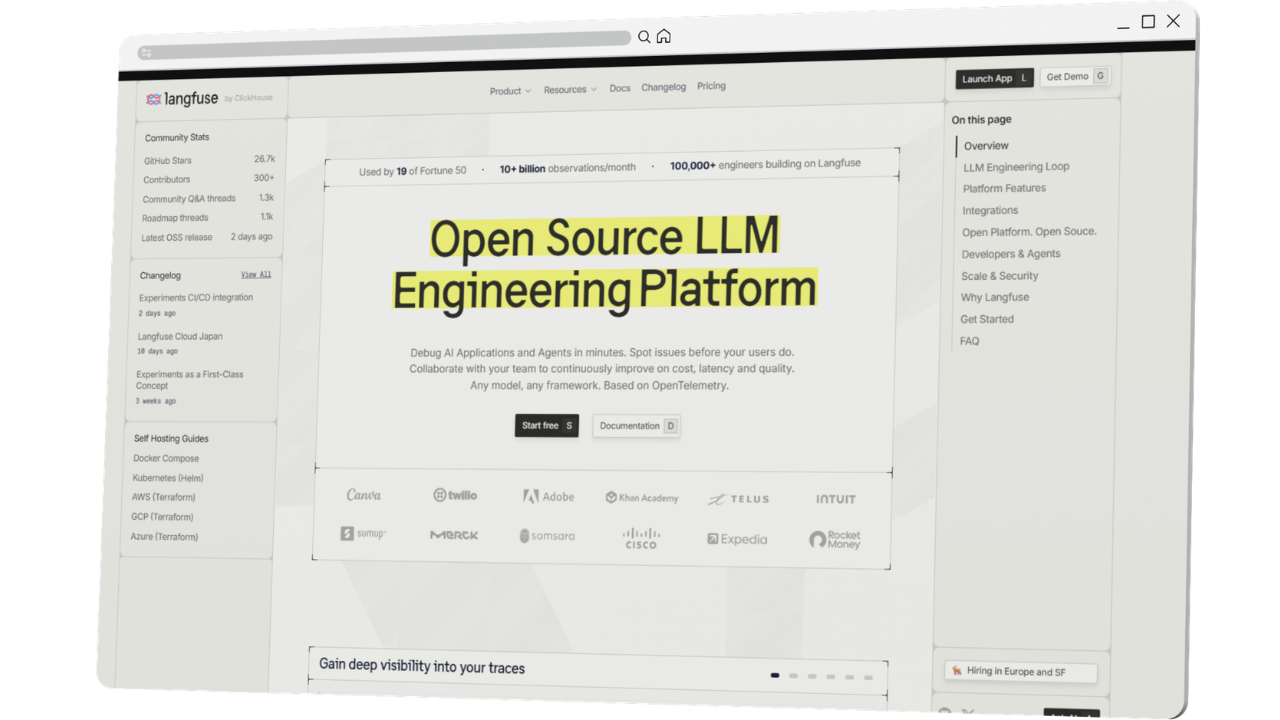Open the Docker Compose guide
Viewport: 1280px width, 720px height.
(x=166, y=458)
